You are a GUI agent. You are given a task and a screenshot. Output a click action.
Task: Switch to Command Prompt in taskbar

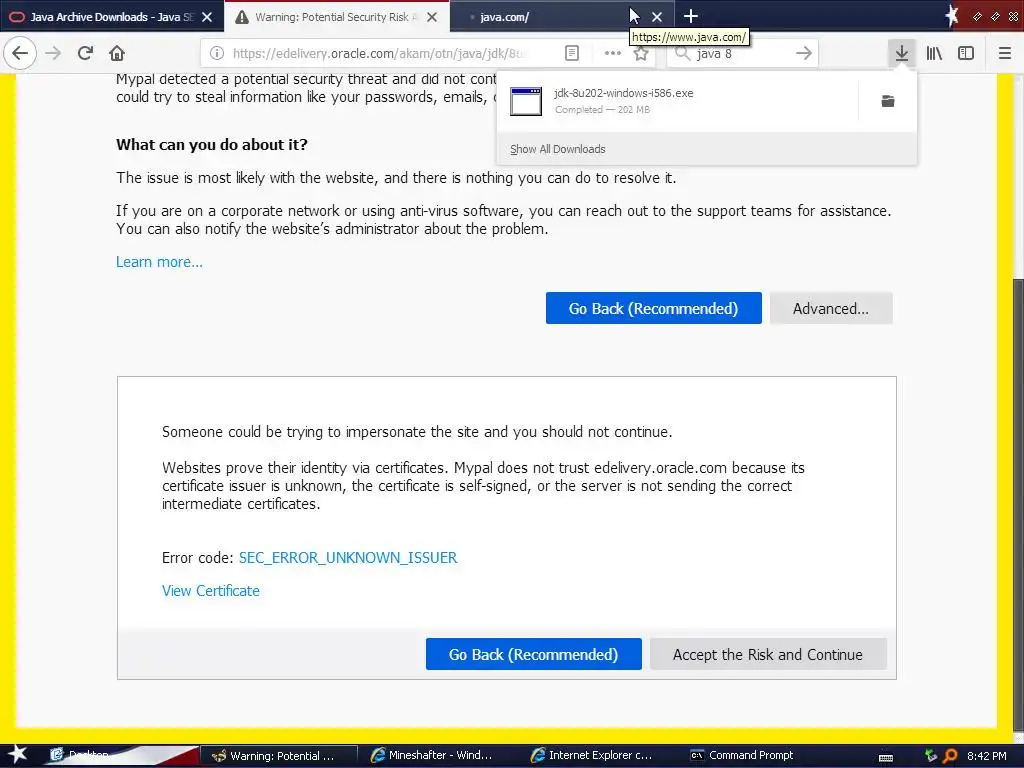click(743, 756)
